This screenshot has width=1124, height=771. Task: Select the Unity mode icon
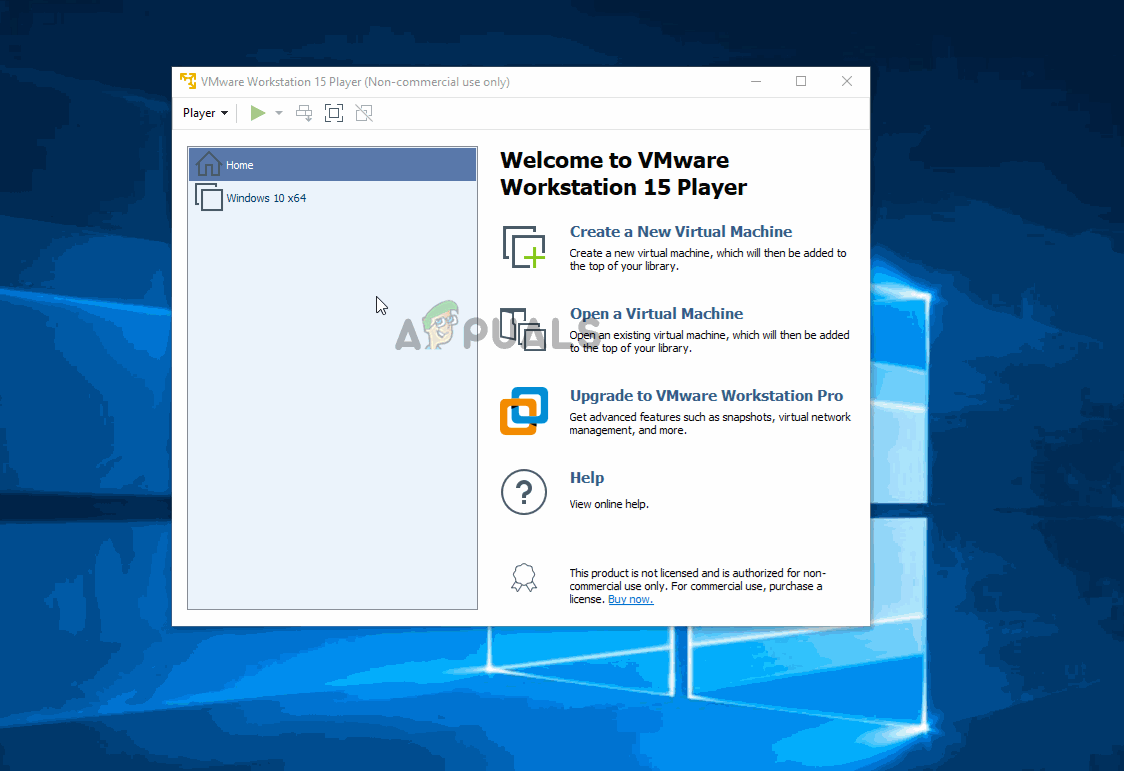coord(364,113)
